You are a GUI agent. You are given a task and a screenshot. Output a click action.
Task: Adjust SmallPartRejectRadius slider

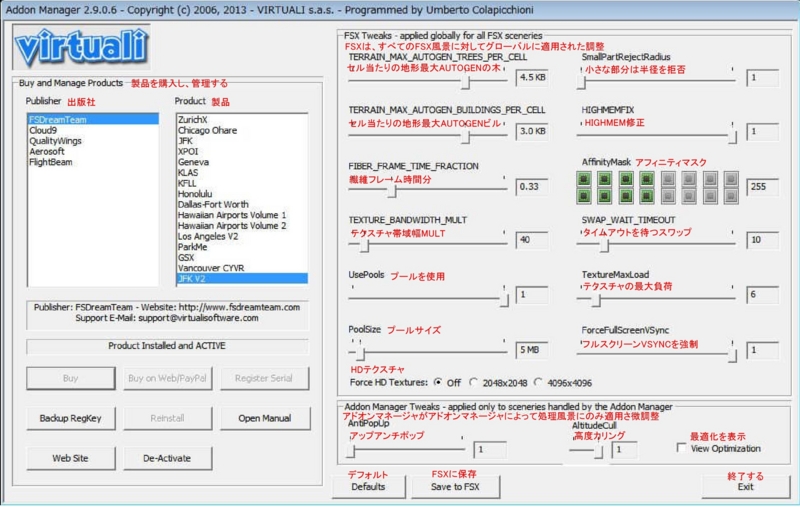(581, 82)
